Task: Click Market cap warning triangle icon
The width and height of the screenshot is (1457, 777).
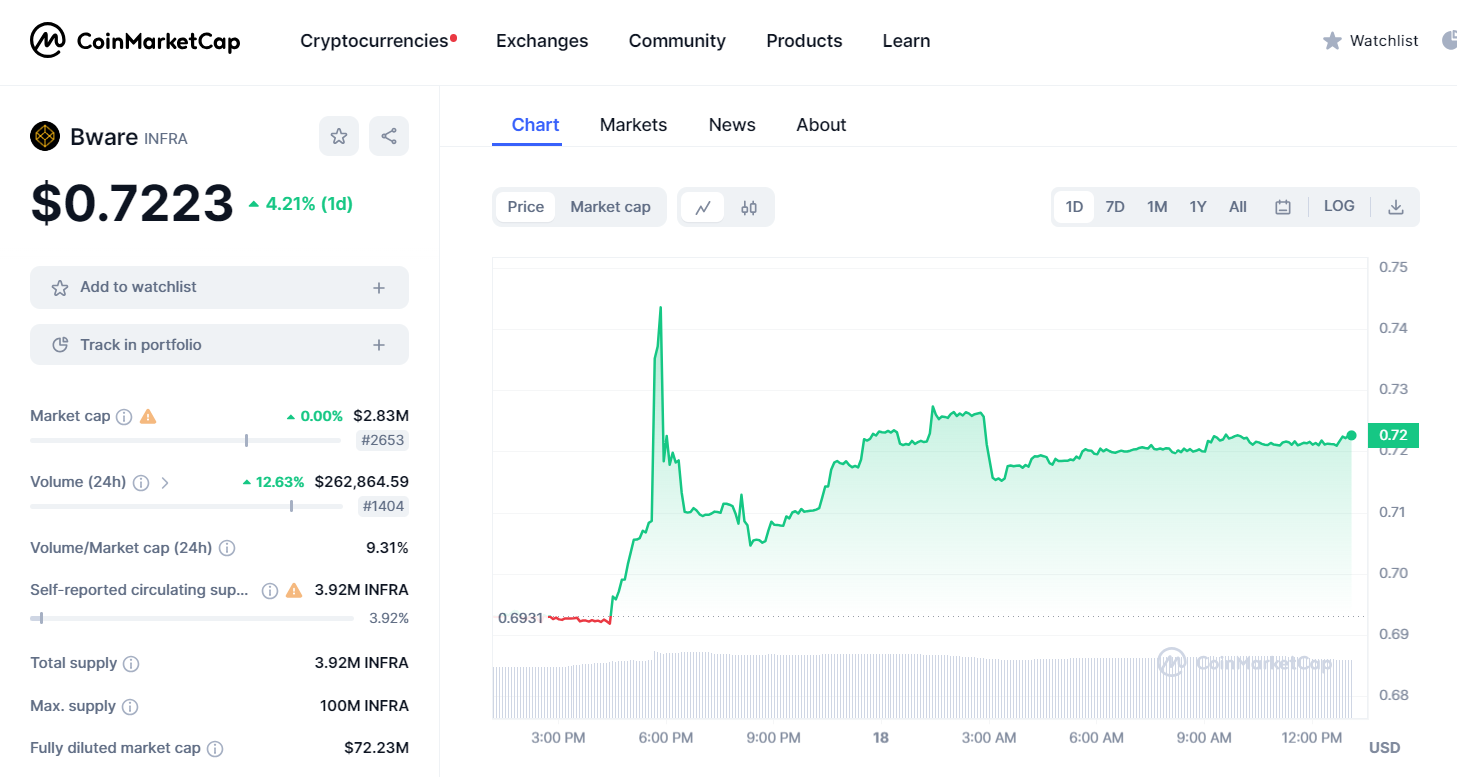Action: coord(148,416)
